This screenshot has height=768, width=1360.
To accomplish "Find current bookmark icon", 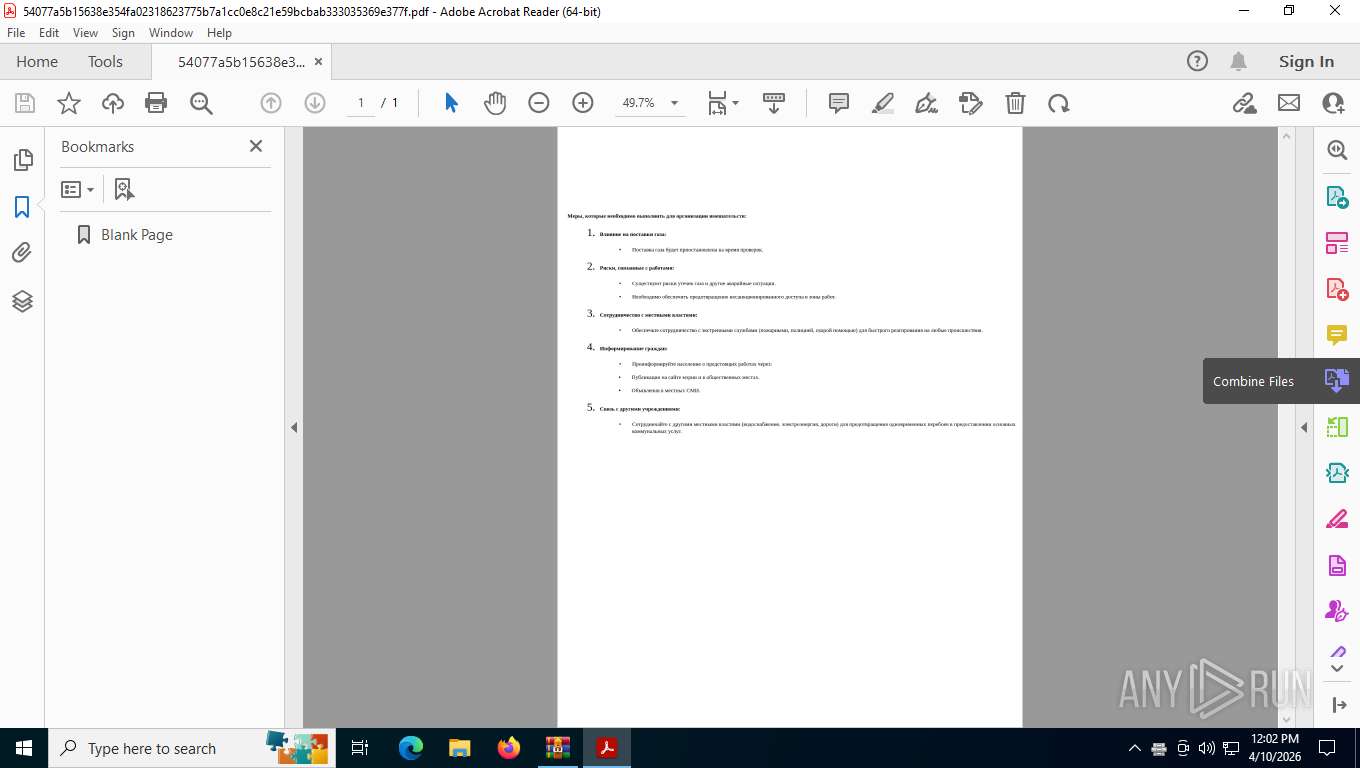I will [124, 189].
